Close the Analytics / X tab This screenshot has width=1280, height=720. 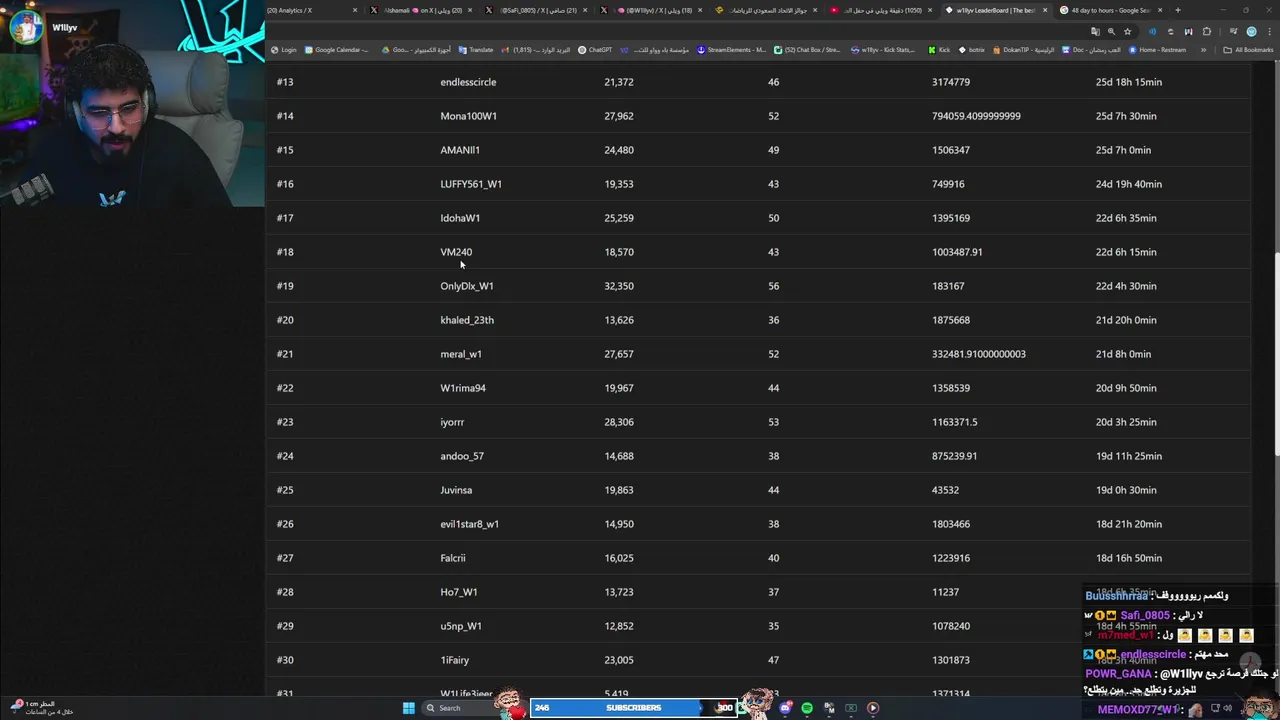354,10
